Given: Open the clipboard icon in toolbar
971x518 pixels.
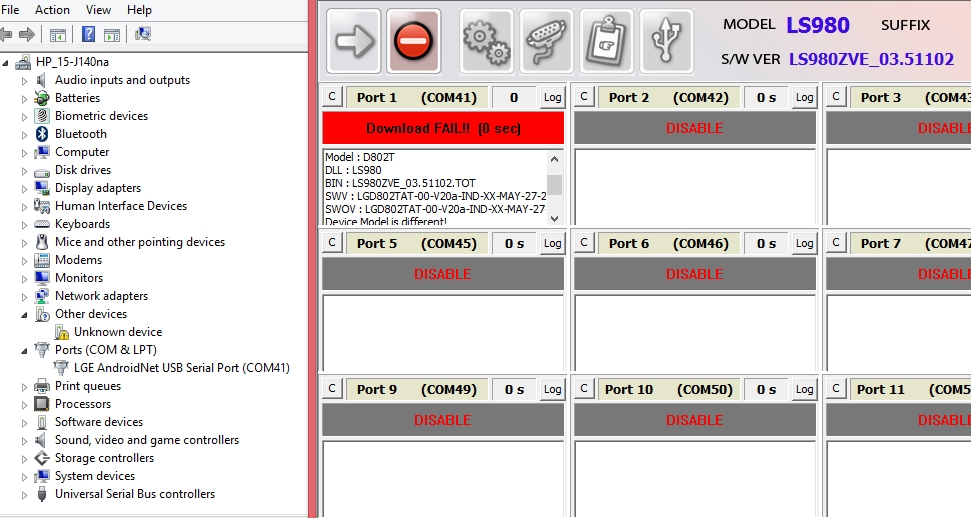Looking at the screenshot, I should 606,41.
